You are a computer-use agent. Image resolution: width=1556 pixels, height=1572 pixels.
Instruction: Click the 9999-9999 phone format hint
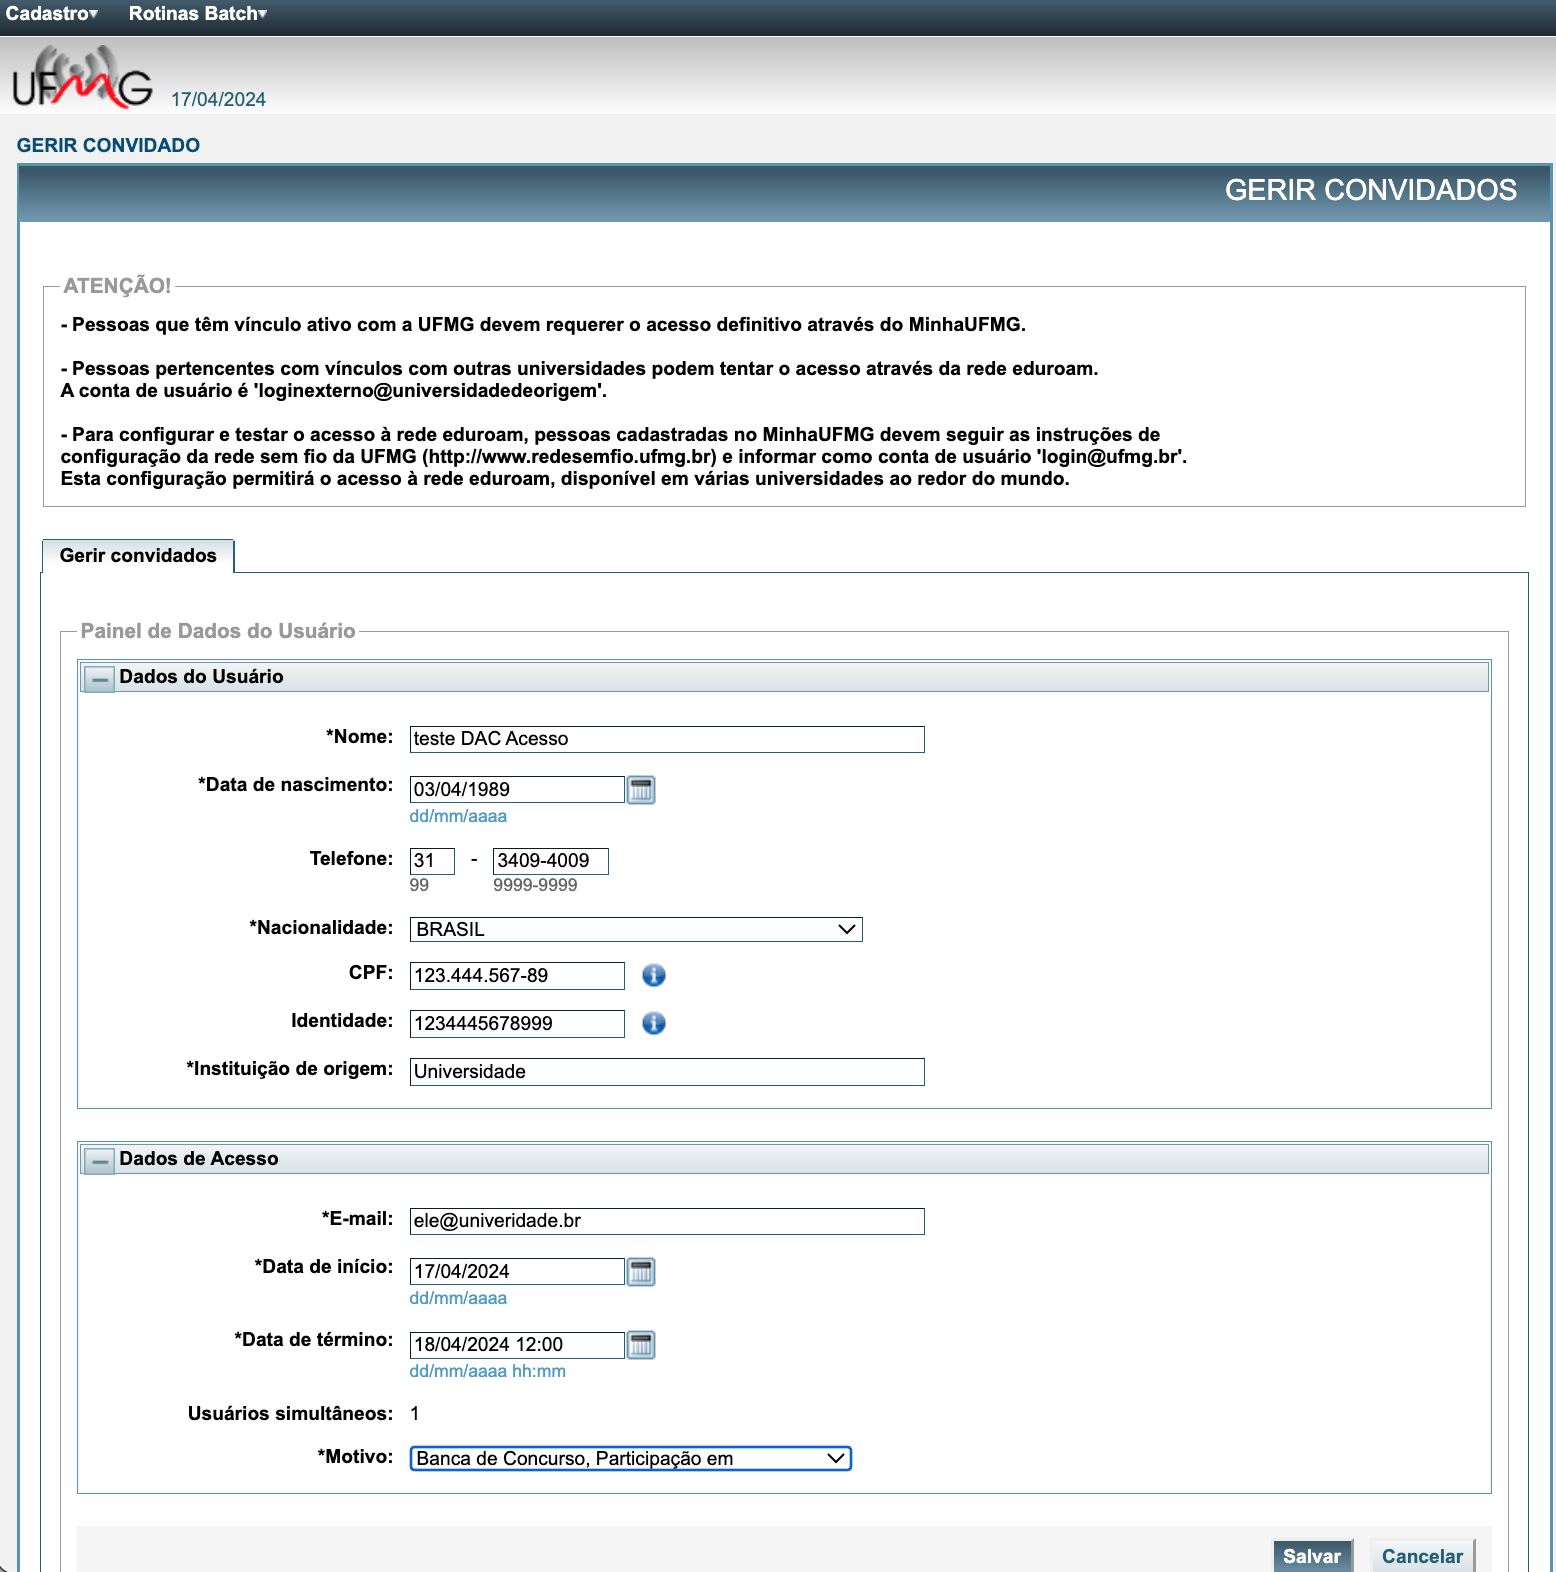535,885
